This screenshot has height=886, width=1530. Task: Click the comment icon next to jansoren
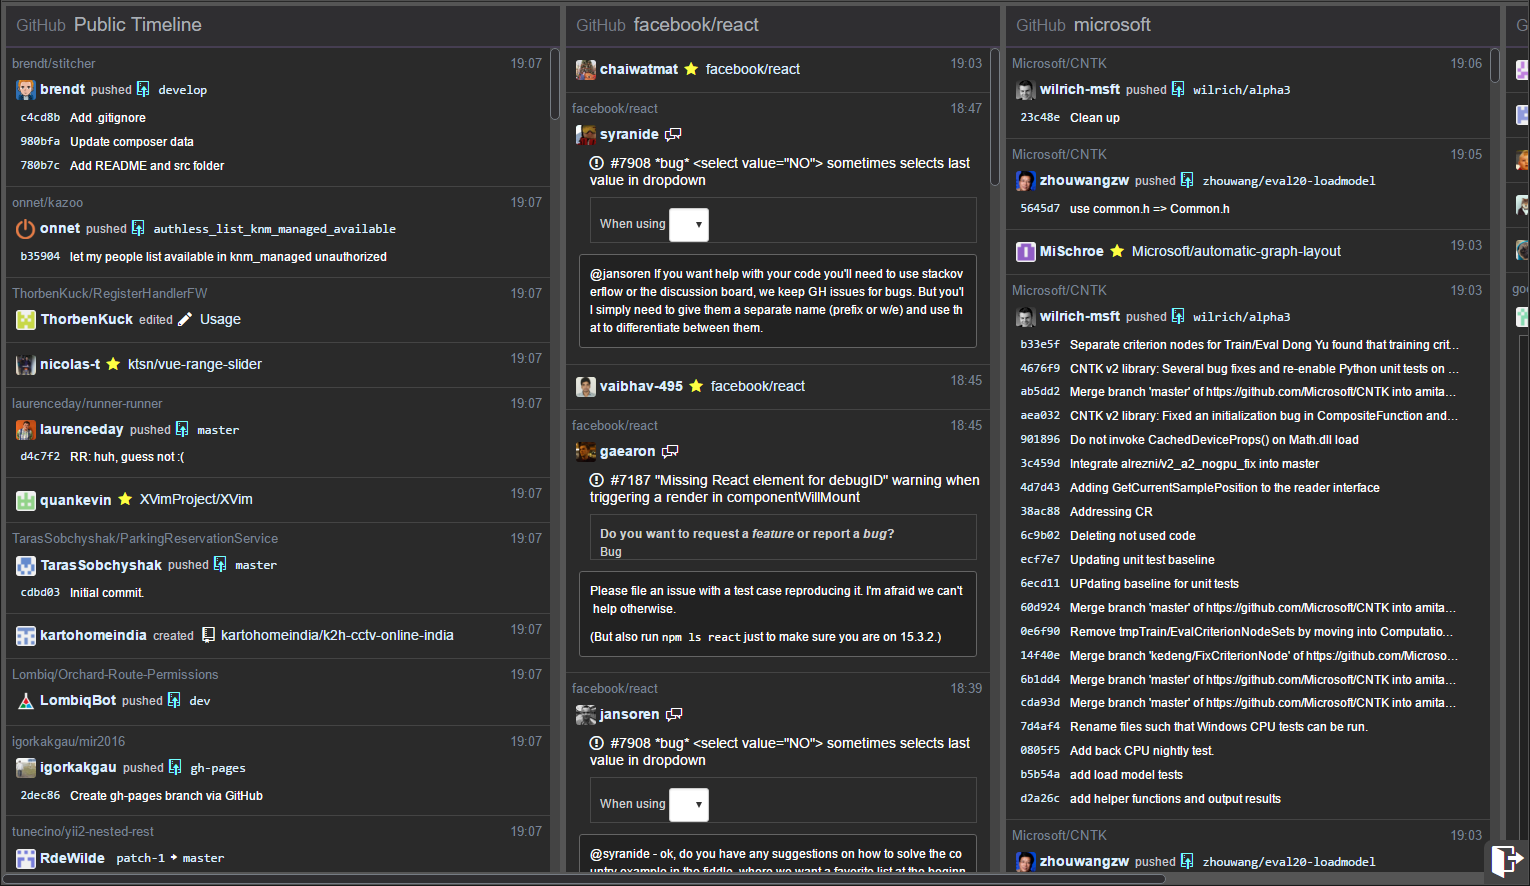point(674,714)
